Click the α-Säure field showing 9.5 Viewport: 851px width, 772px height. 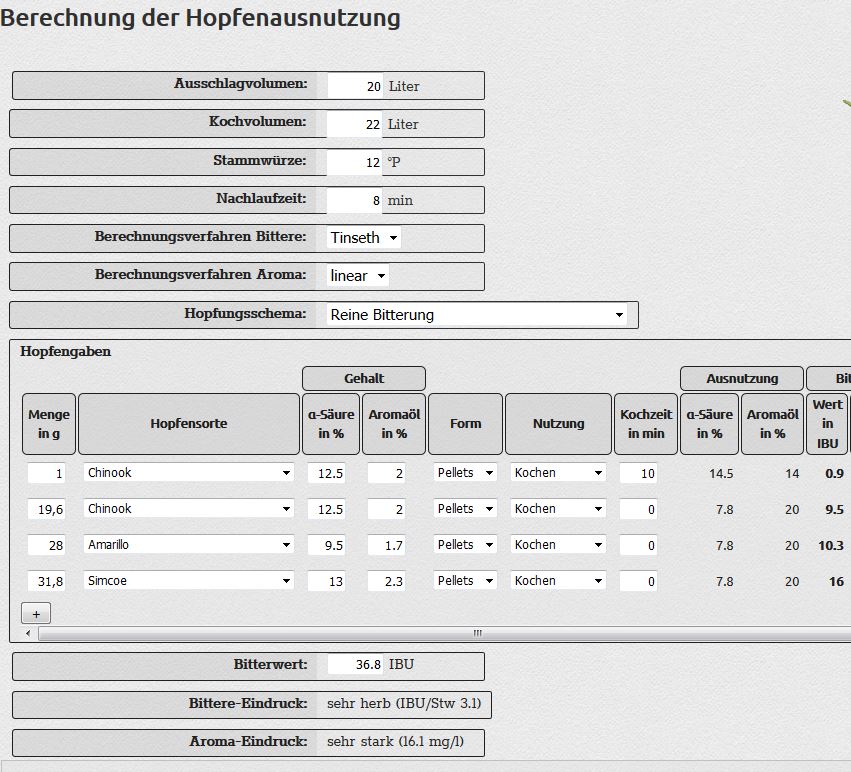(x=326, y=545)
